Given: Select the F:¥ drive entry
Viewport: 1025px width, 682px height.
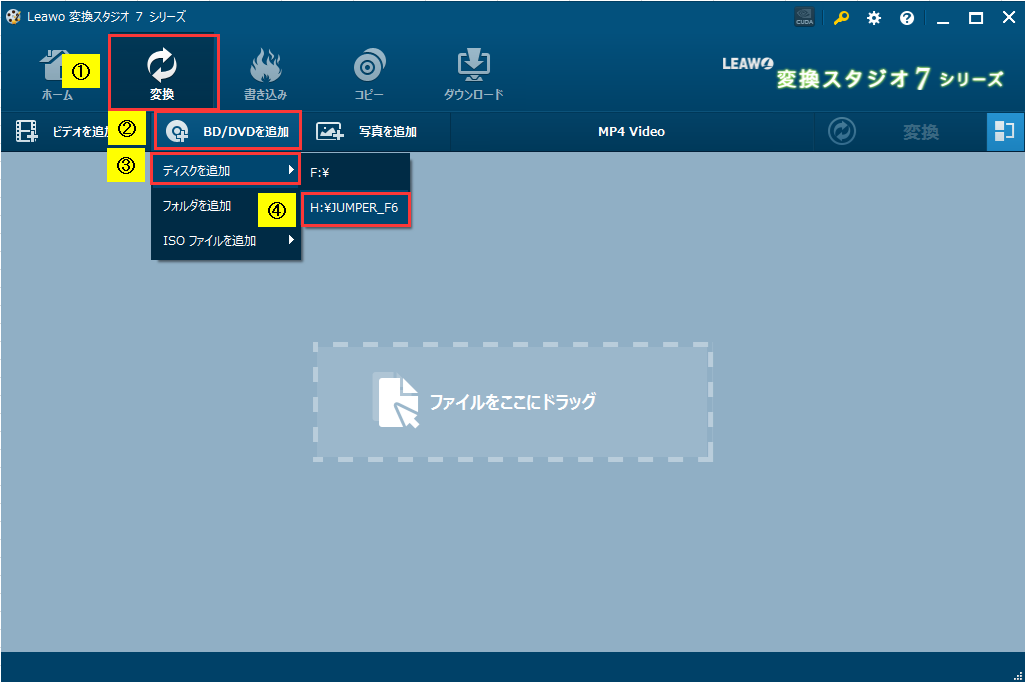Looking at the screenshot, I should tap(320, 172).
